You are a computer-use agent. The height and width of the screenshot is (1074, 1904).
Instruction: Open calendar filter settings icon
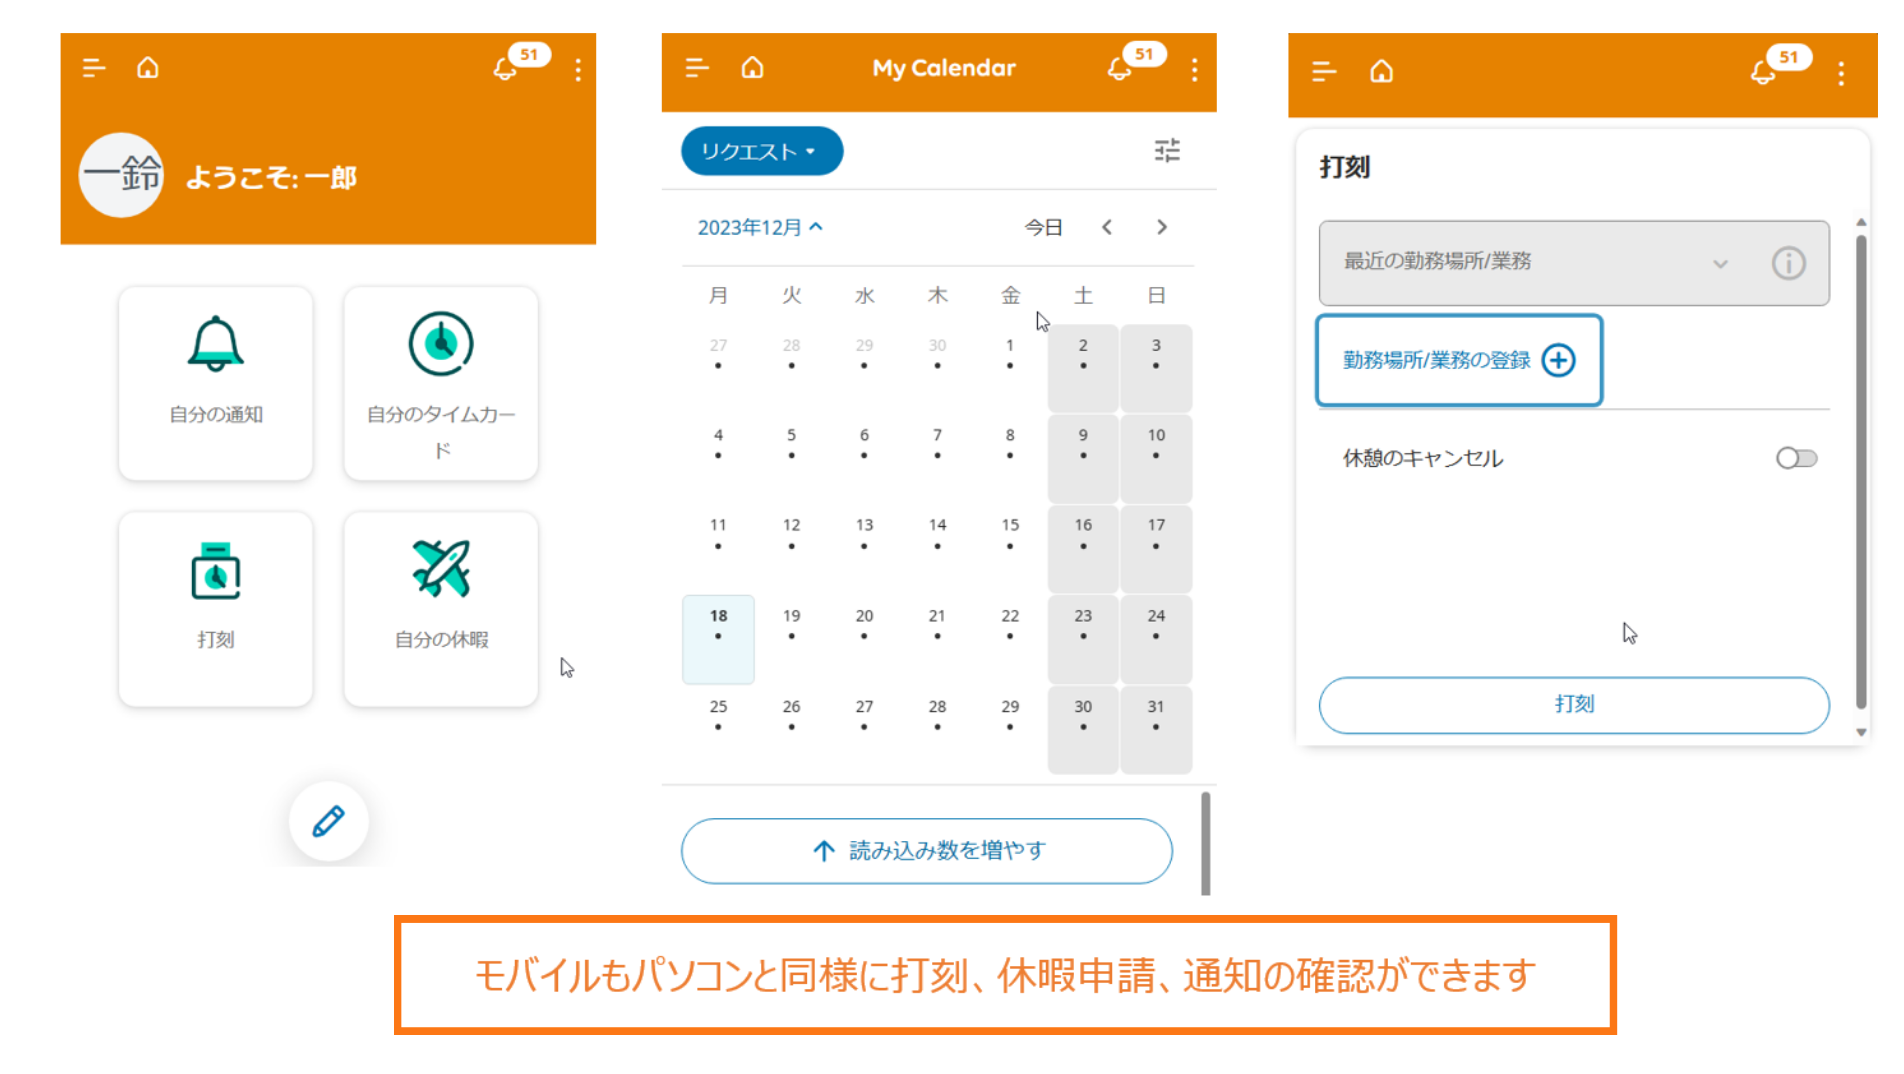1166,151
